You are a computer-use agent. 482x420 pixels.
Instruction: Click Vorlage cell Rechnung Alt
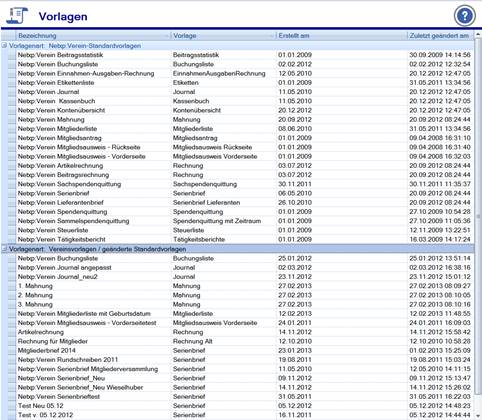[x=192, y=341]
